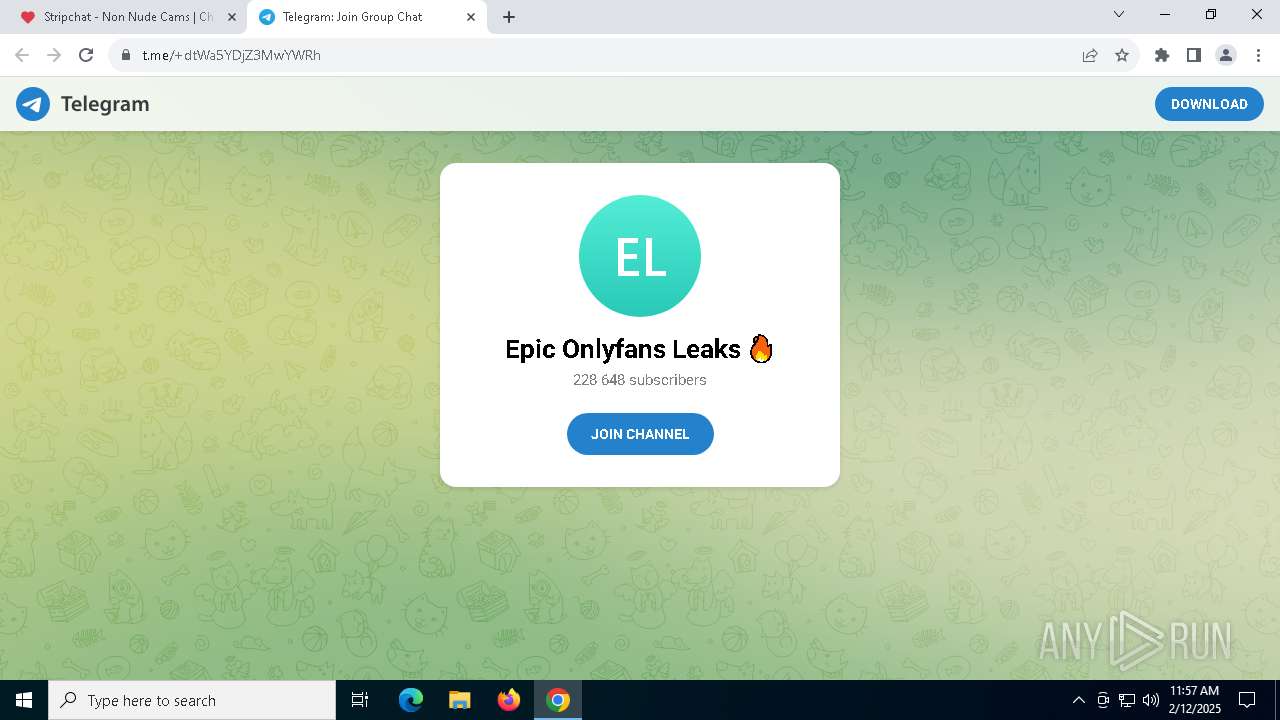
Task: Open the tab search dropdown
Action: click(1119, 15)
